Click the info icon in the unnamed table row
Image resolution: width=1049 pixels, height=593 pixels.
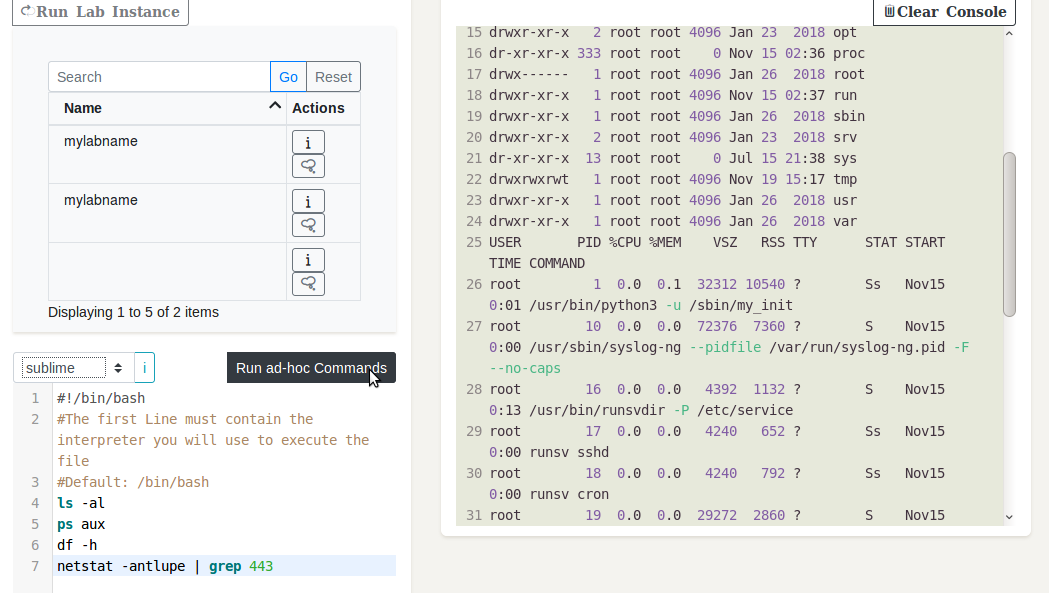[308, 260]
